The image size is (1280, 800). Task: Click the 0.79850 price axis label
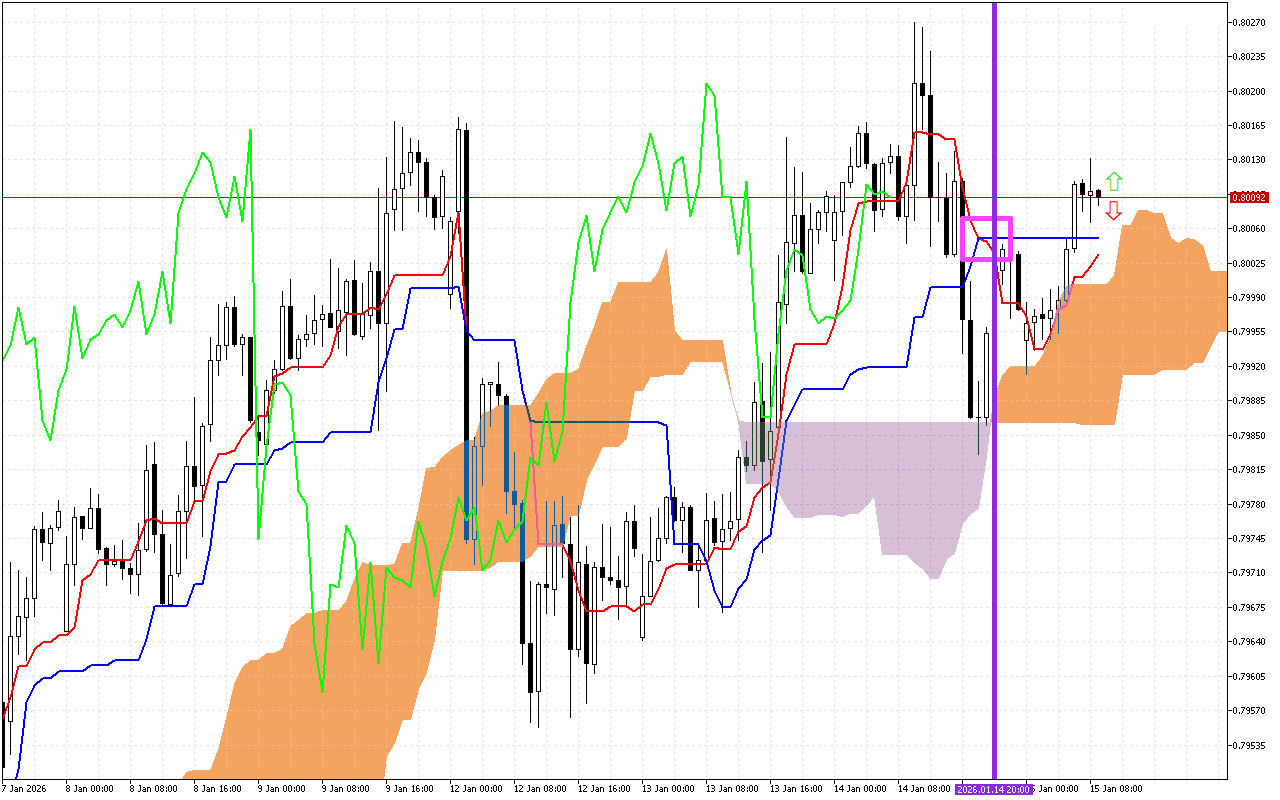1248,435
